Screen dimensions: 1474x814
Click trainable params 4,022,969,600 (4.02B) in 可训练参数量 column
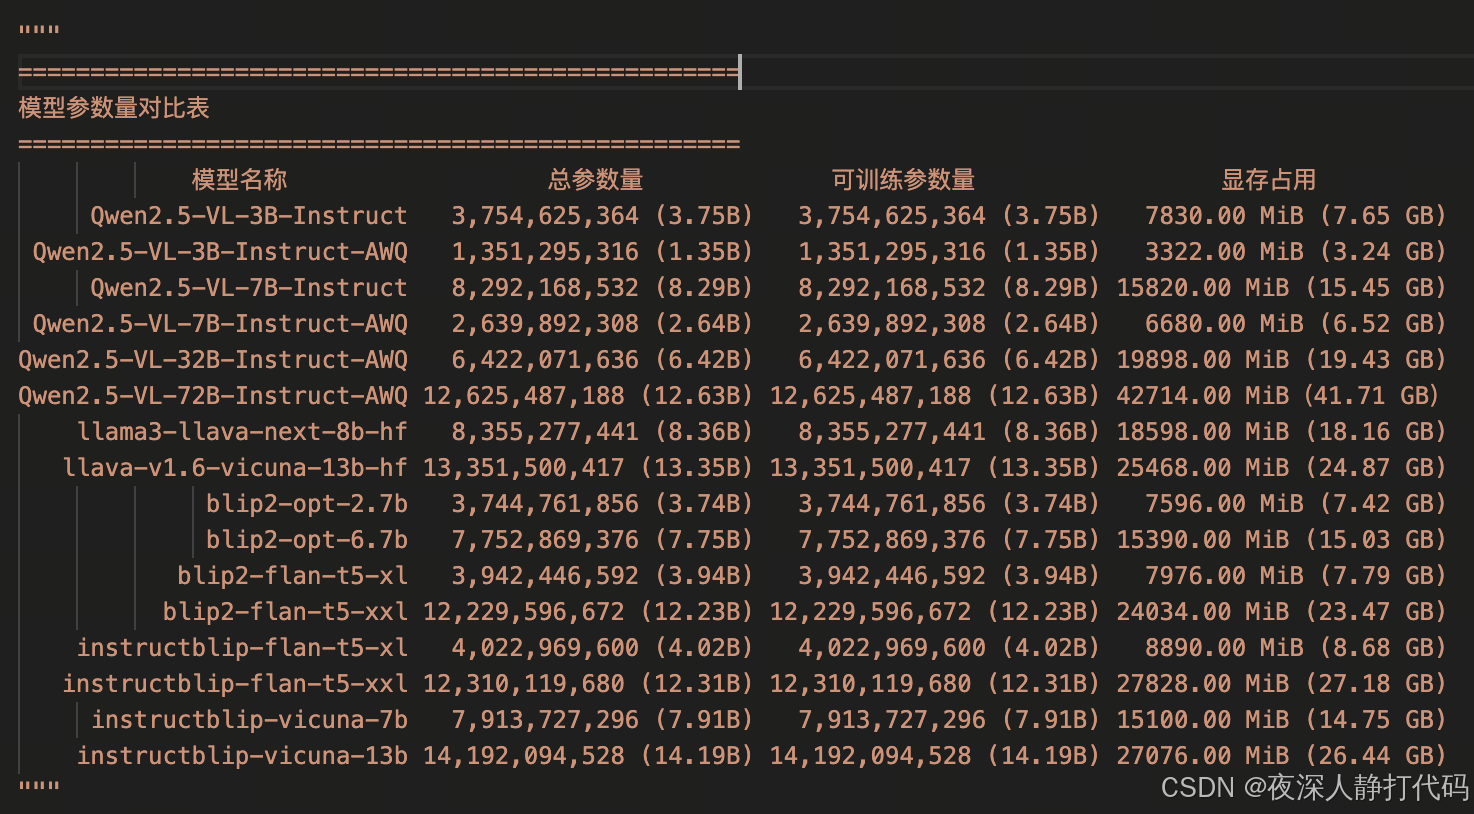949,648
